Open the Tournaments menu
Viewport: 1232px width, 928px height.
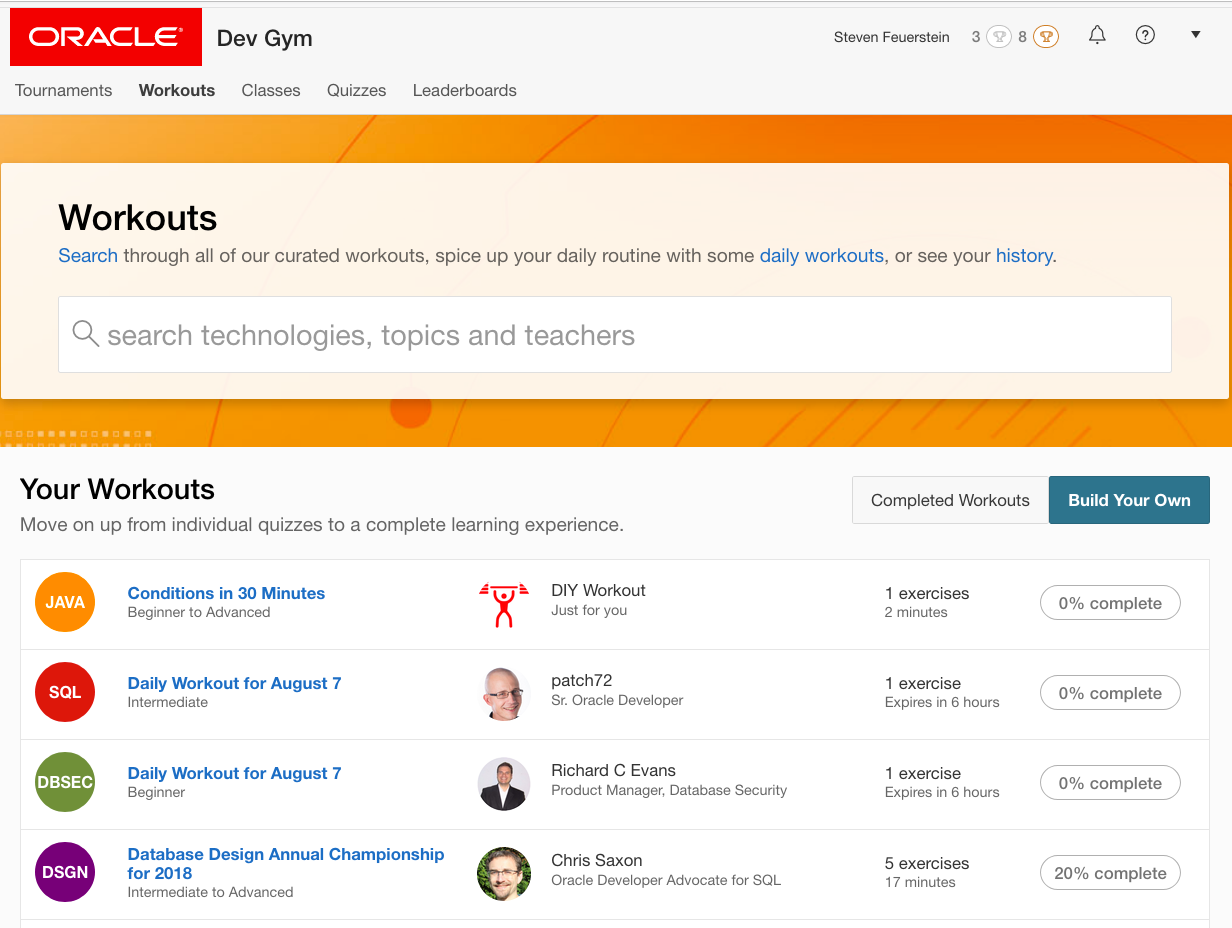pyautogui.click(x=64, y=90)
